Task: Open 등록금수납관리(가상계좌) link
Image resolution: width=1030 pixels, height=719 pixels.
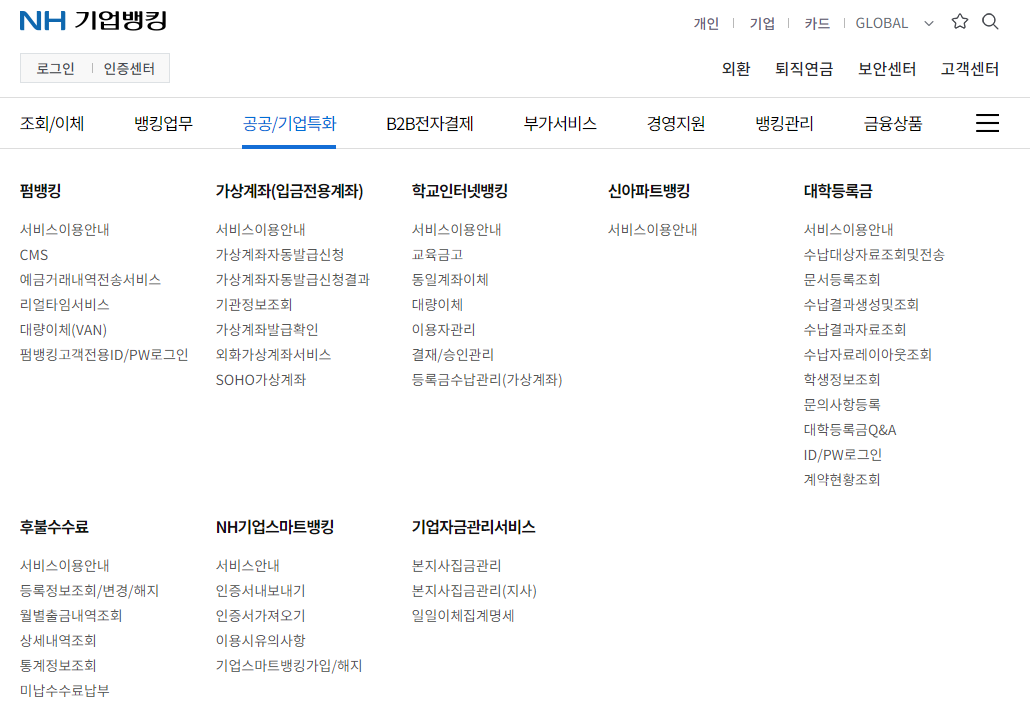Action: click(487, 380)
